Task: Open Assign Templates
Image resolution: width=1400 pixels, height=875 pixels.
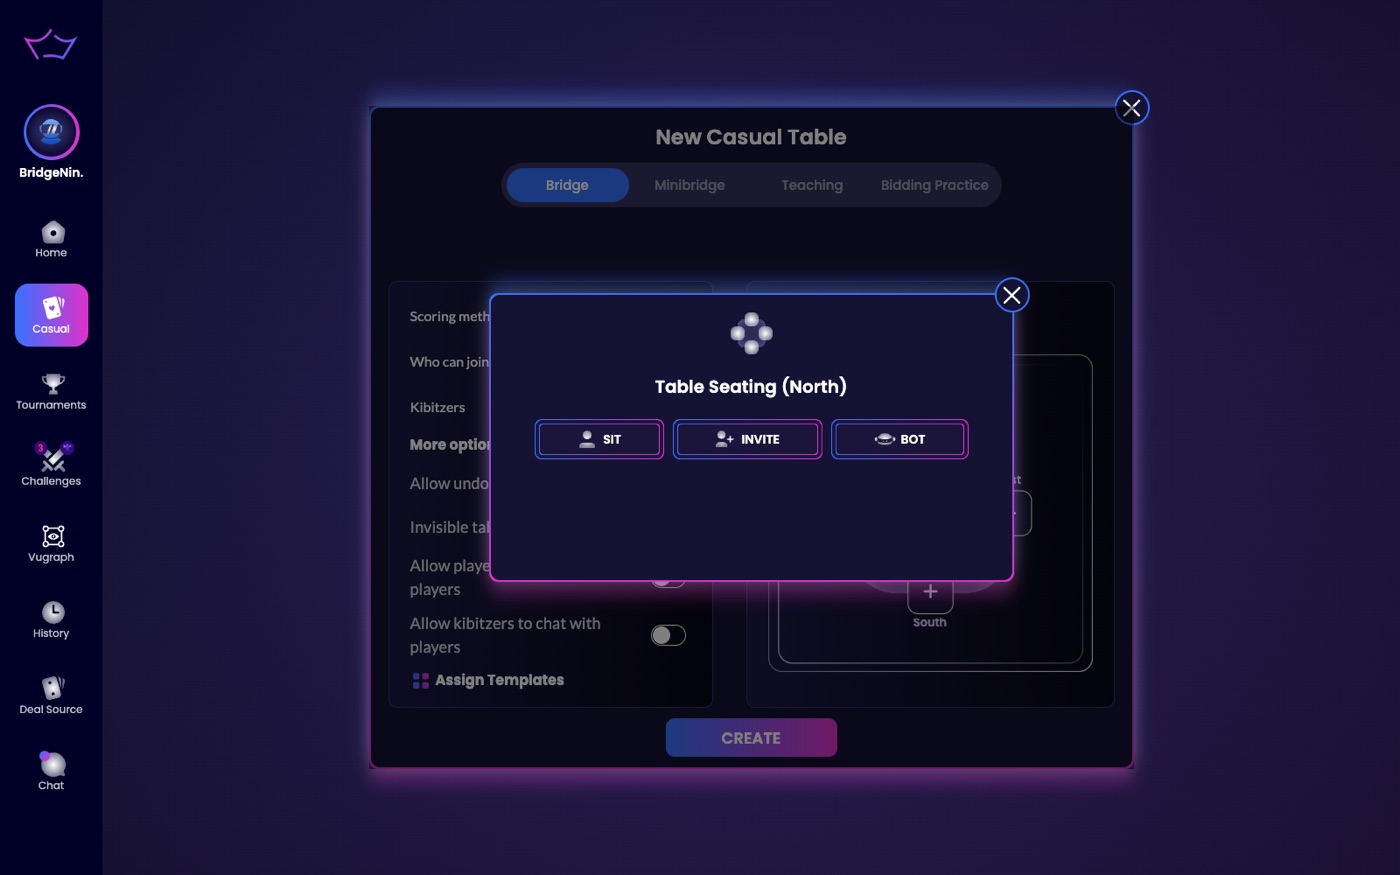Action: 488,681
